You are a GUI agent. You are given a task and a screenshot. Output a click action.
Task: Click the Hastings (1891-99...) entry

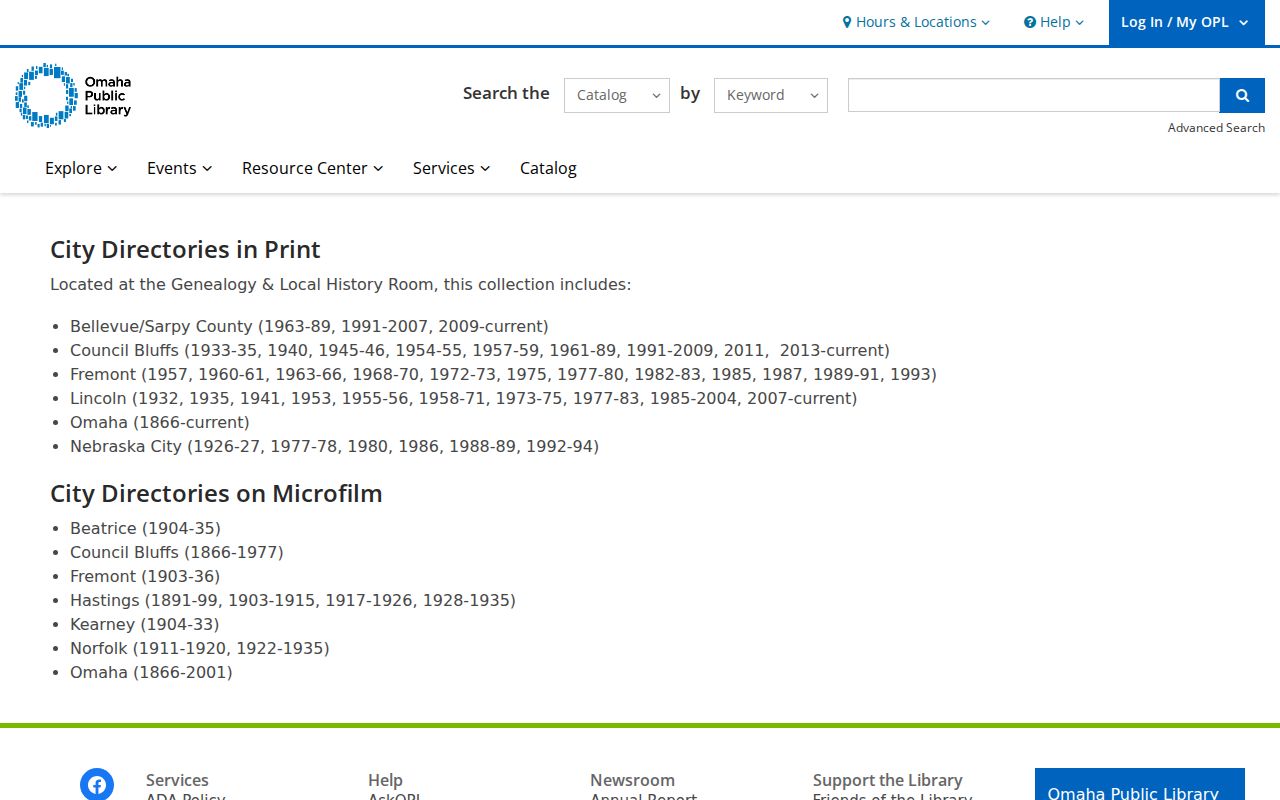click(293, 600)
